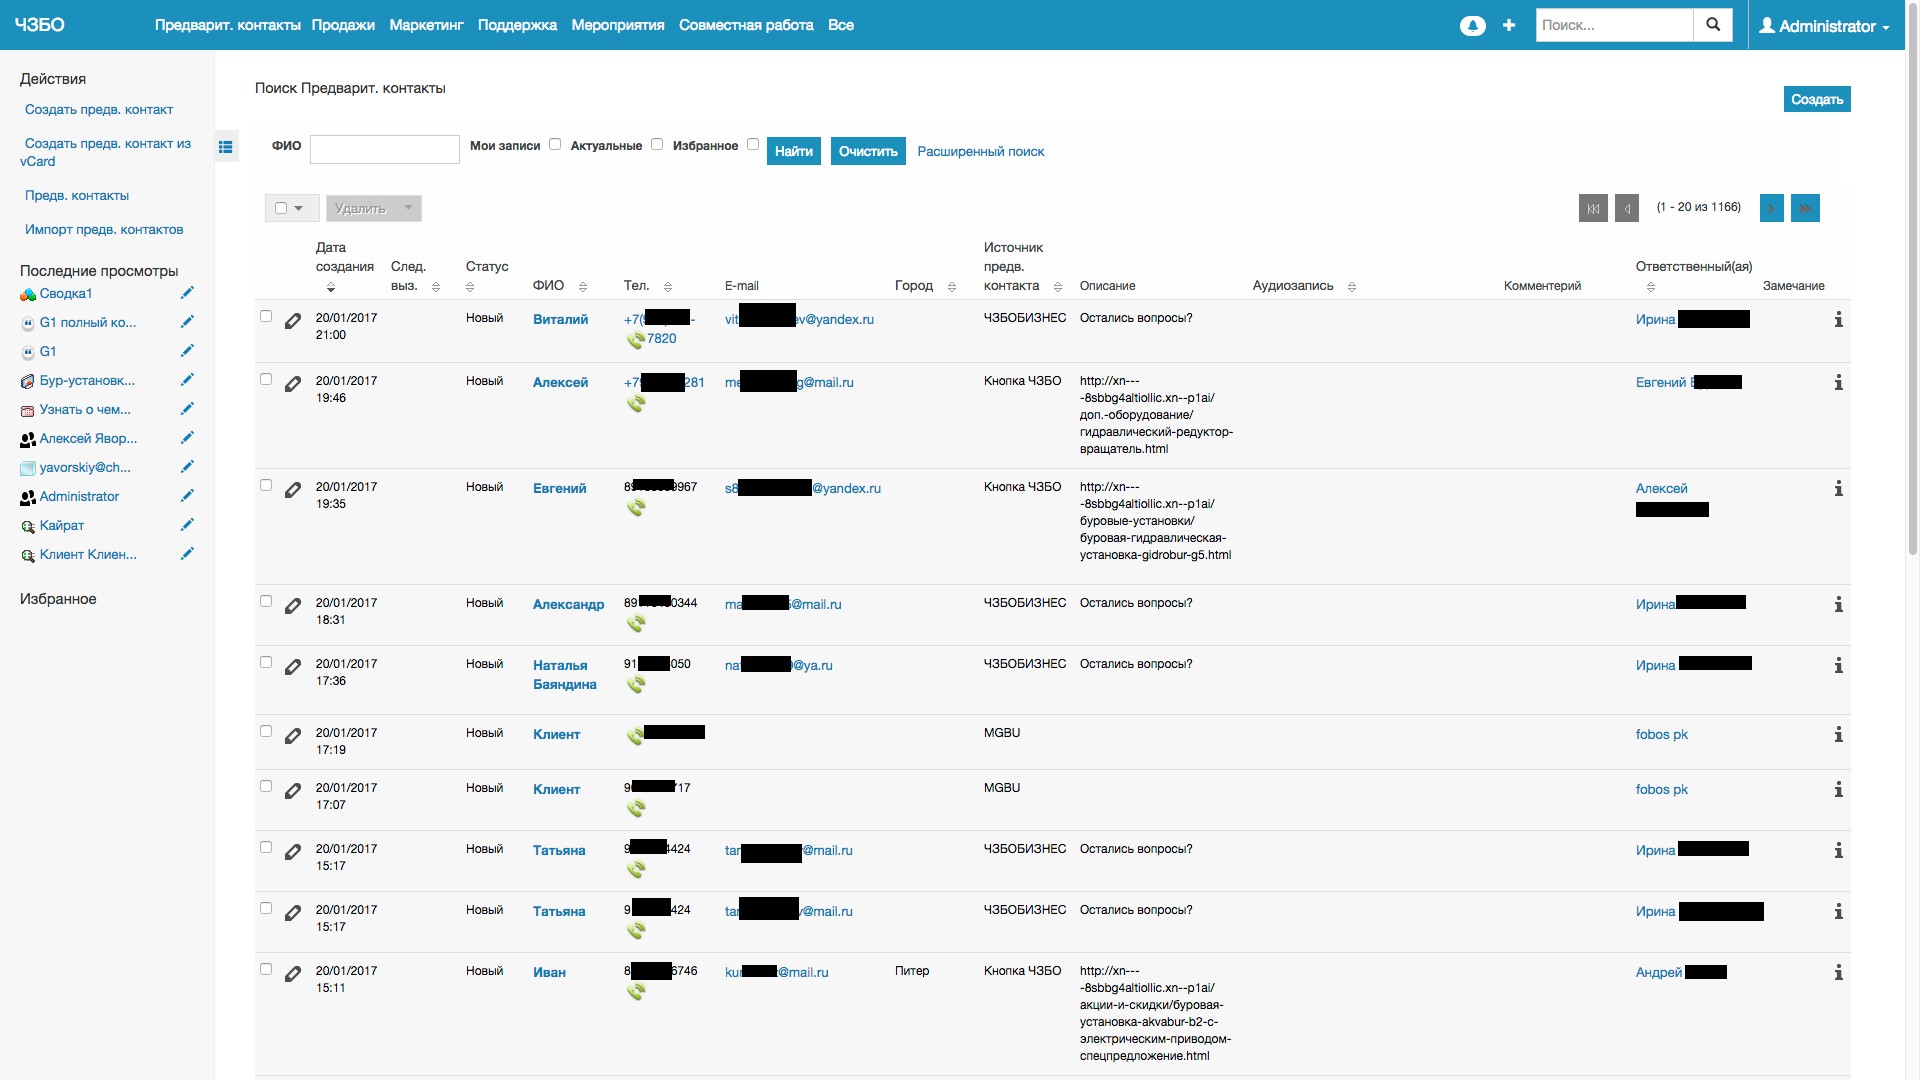Open the Маркетинг menu
Screen dimensions: 1920x1080
[426, 25]
